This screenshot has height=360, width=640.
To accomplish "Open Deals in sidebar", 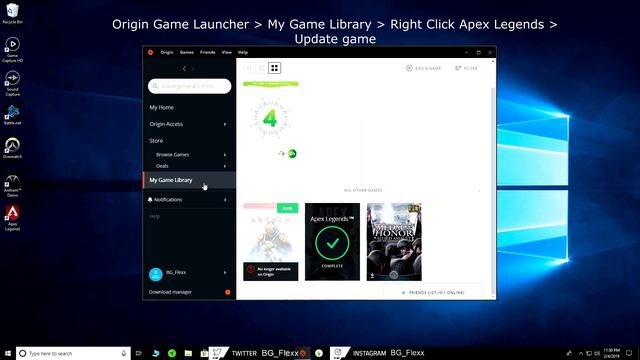I will [x=162, y=166].
